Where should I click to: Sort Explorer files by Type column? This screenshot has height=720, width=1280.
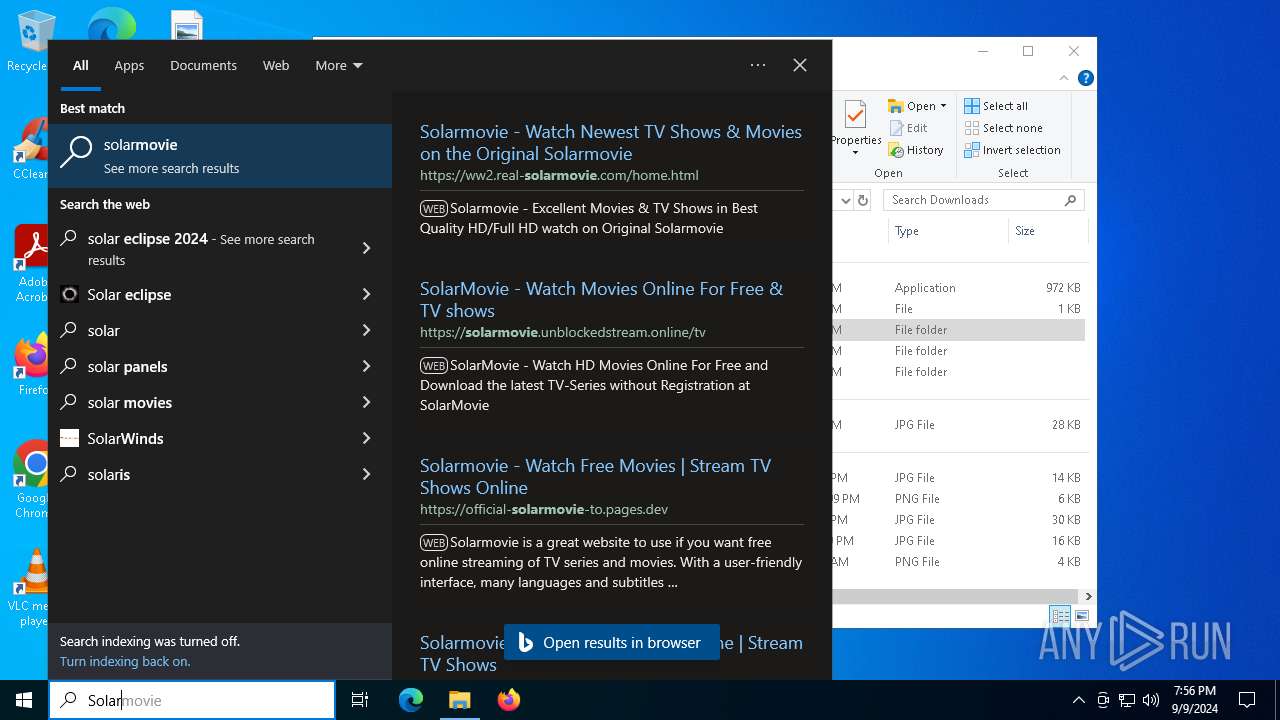(x=948, y=231)
